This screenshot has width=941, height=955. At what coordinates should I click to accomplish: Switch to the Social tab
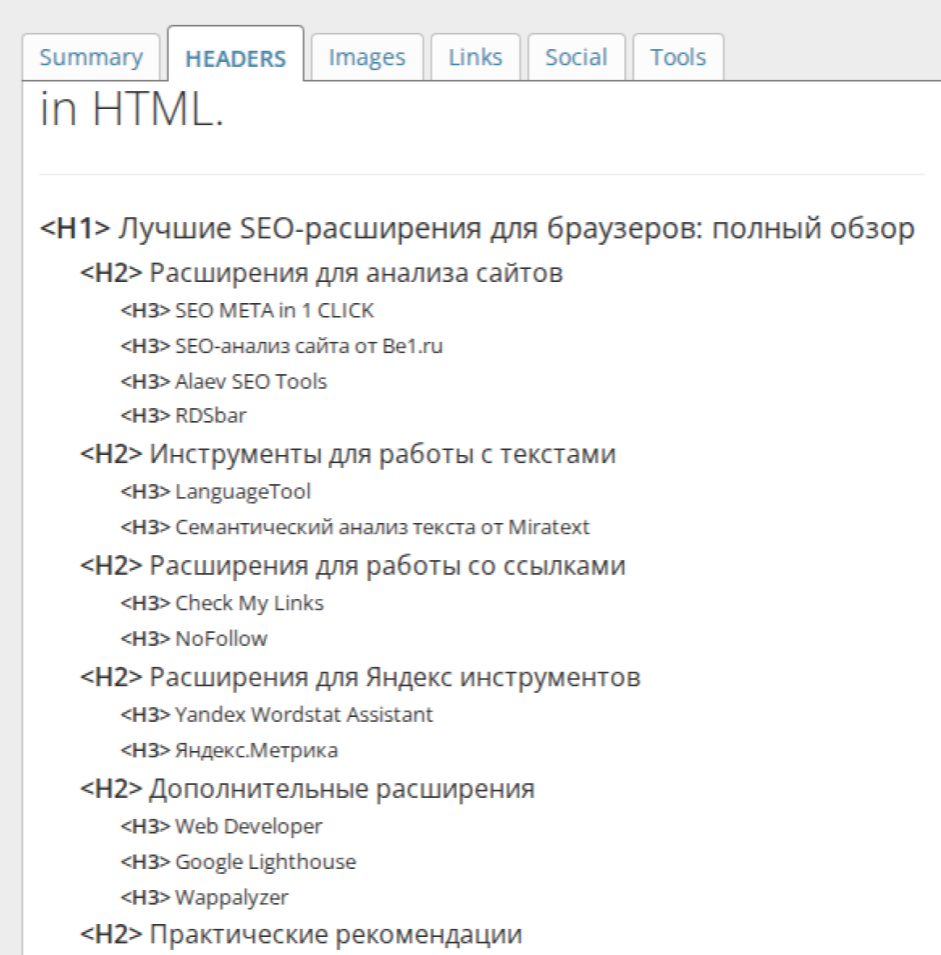coord(576,57)
